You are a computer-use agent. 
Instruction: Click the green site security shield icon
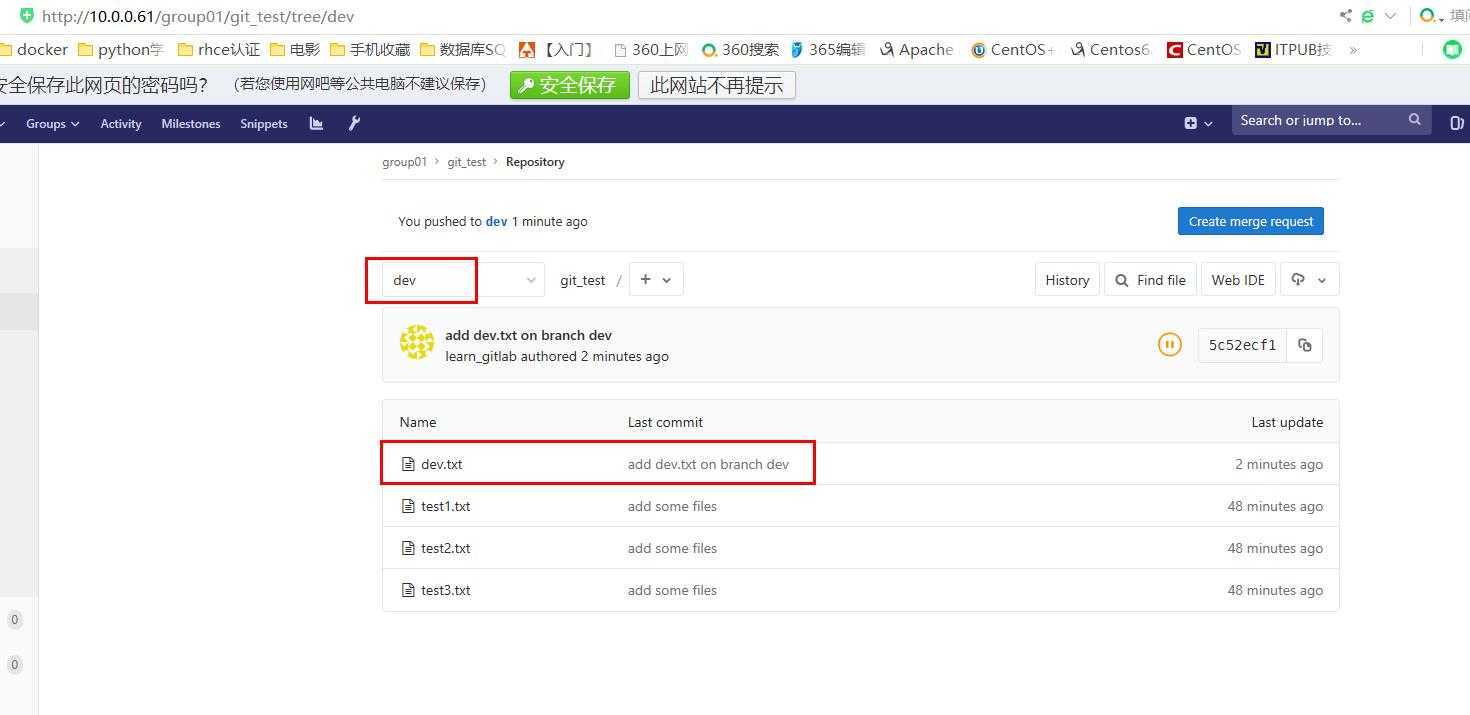pos(26,15)
